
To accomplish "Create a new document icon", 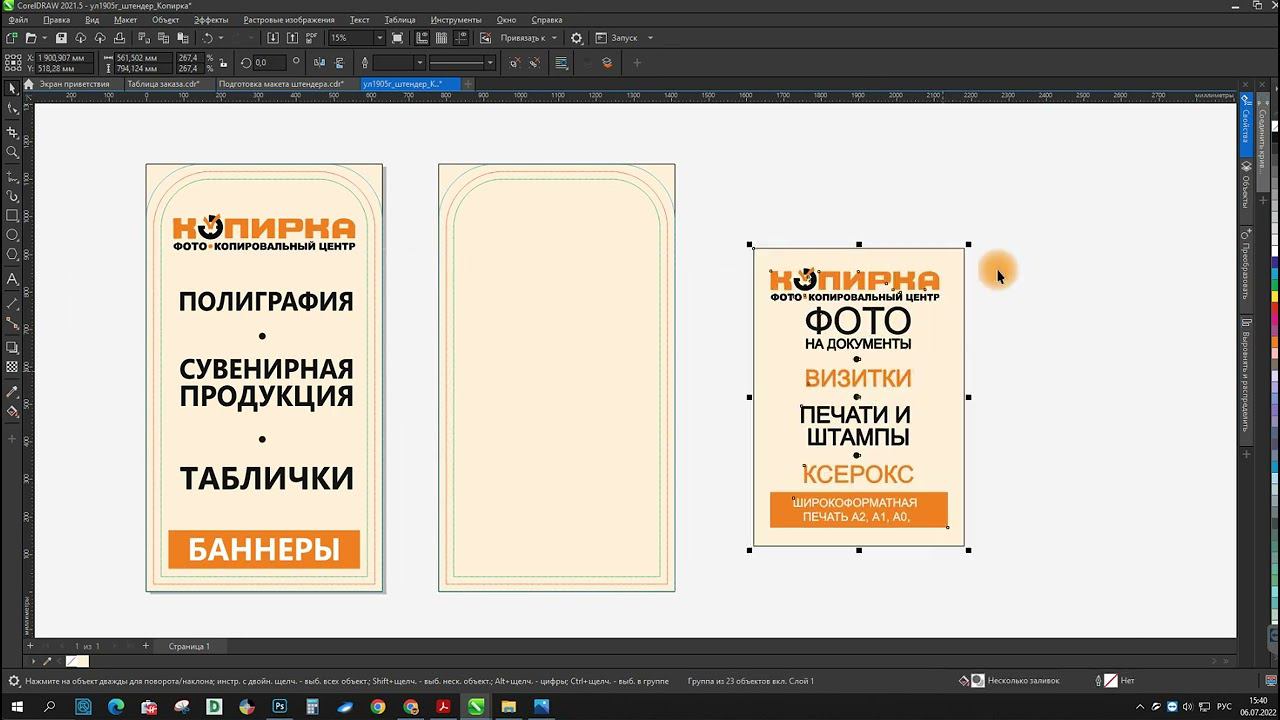I will 12,38.
